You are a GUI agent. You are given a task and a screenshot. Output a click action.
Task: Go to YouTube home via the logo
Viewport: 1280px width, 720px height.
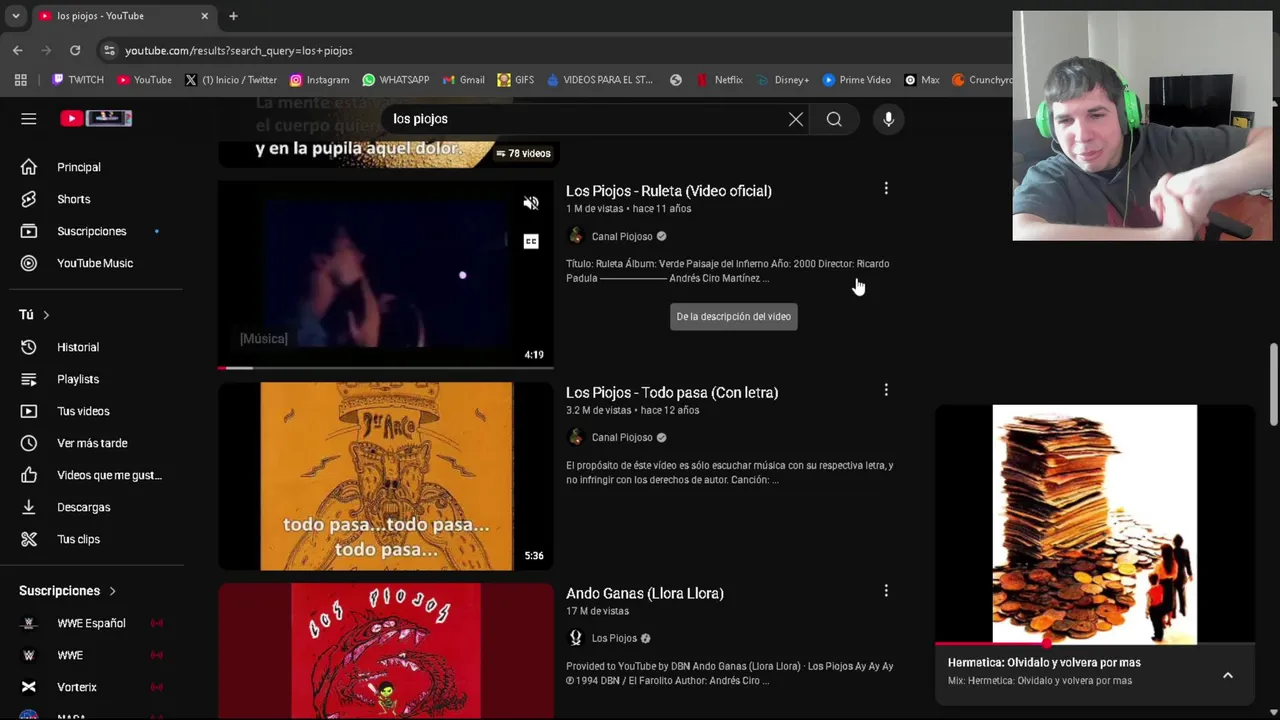tap(96, 118)
